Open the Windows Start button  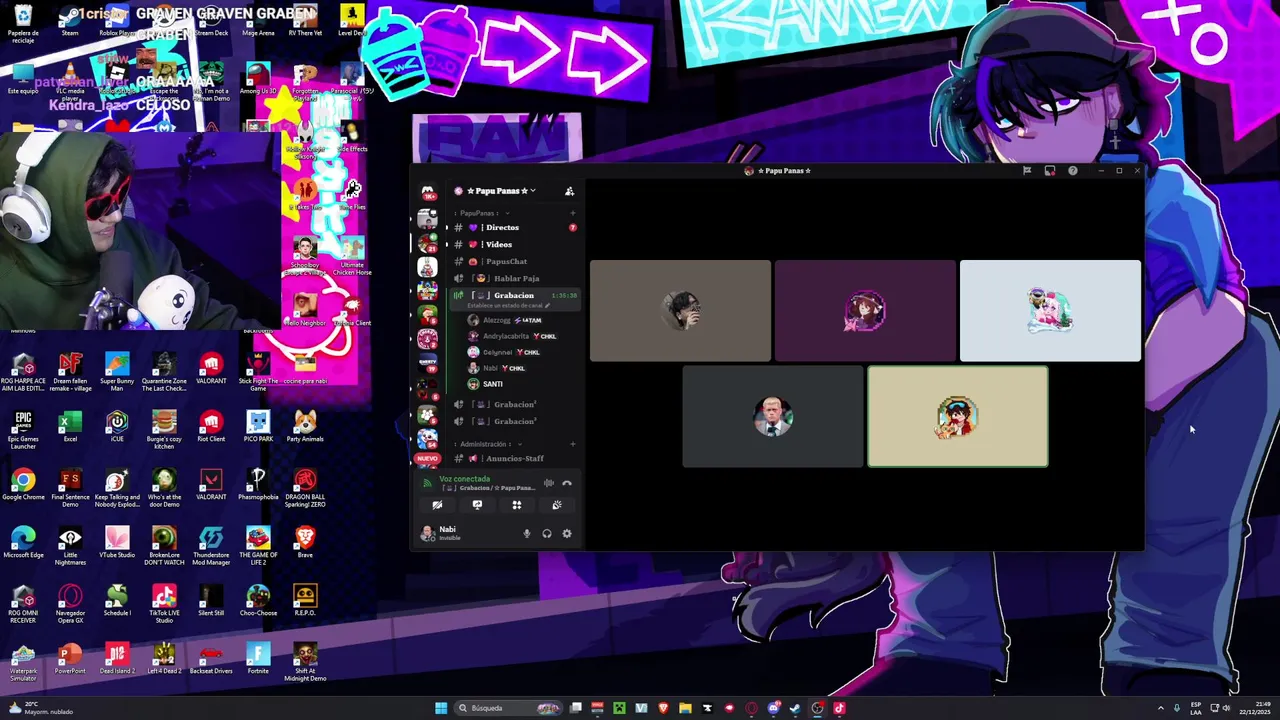pos(441,708)
